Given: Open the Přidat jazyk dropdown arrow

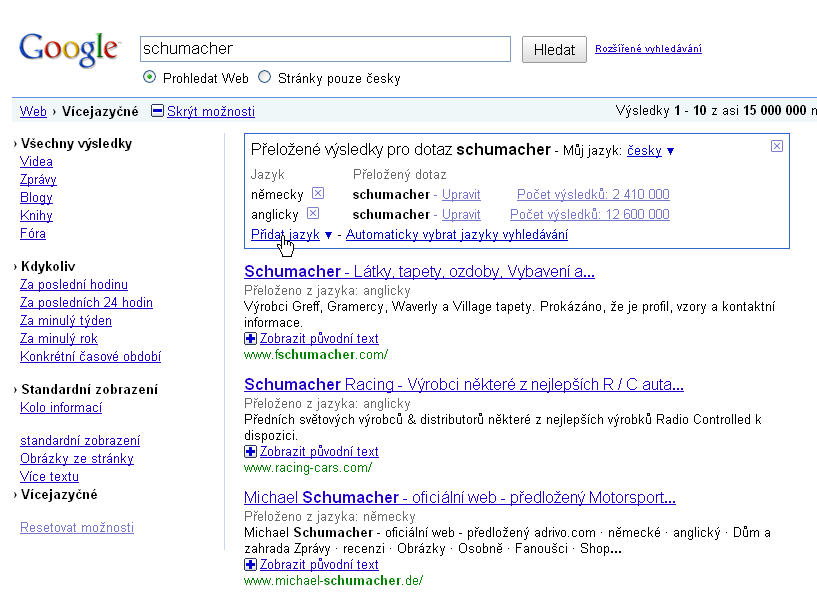Looking at the screenshot, I should 328,235.
